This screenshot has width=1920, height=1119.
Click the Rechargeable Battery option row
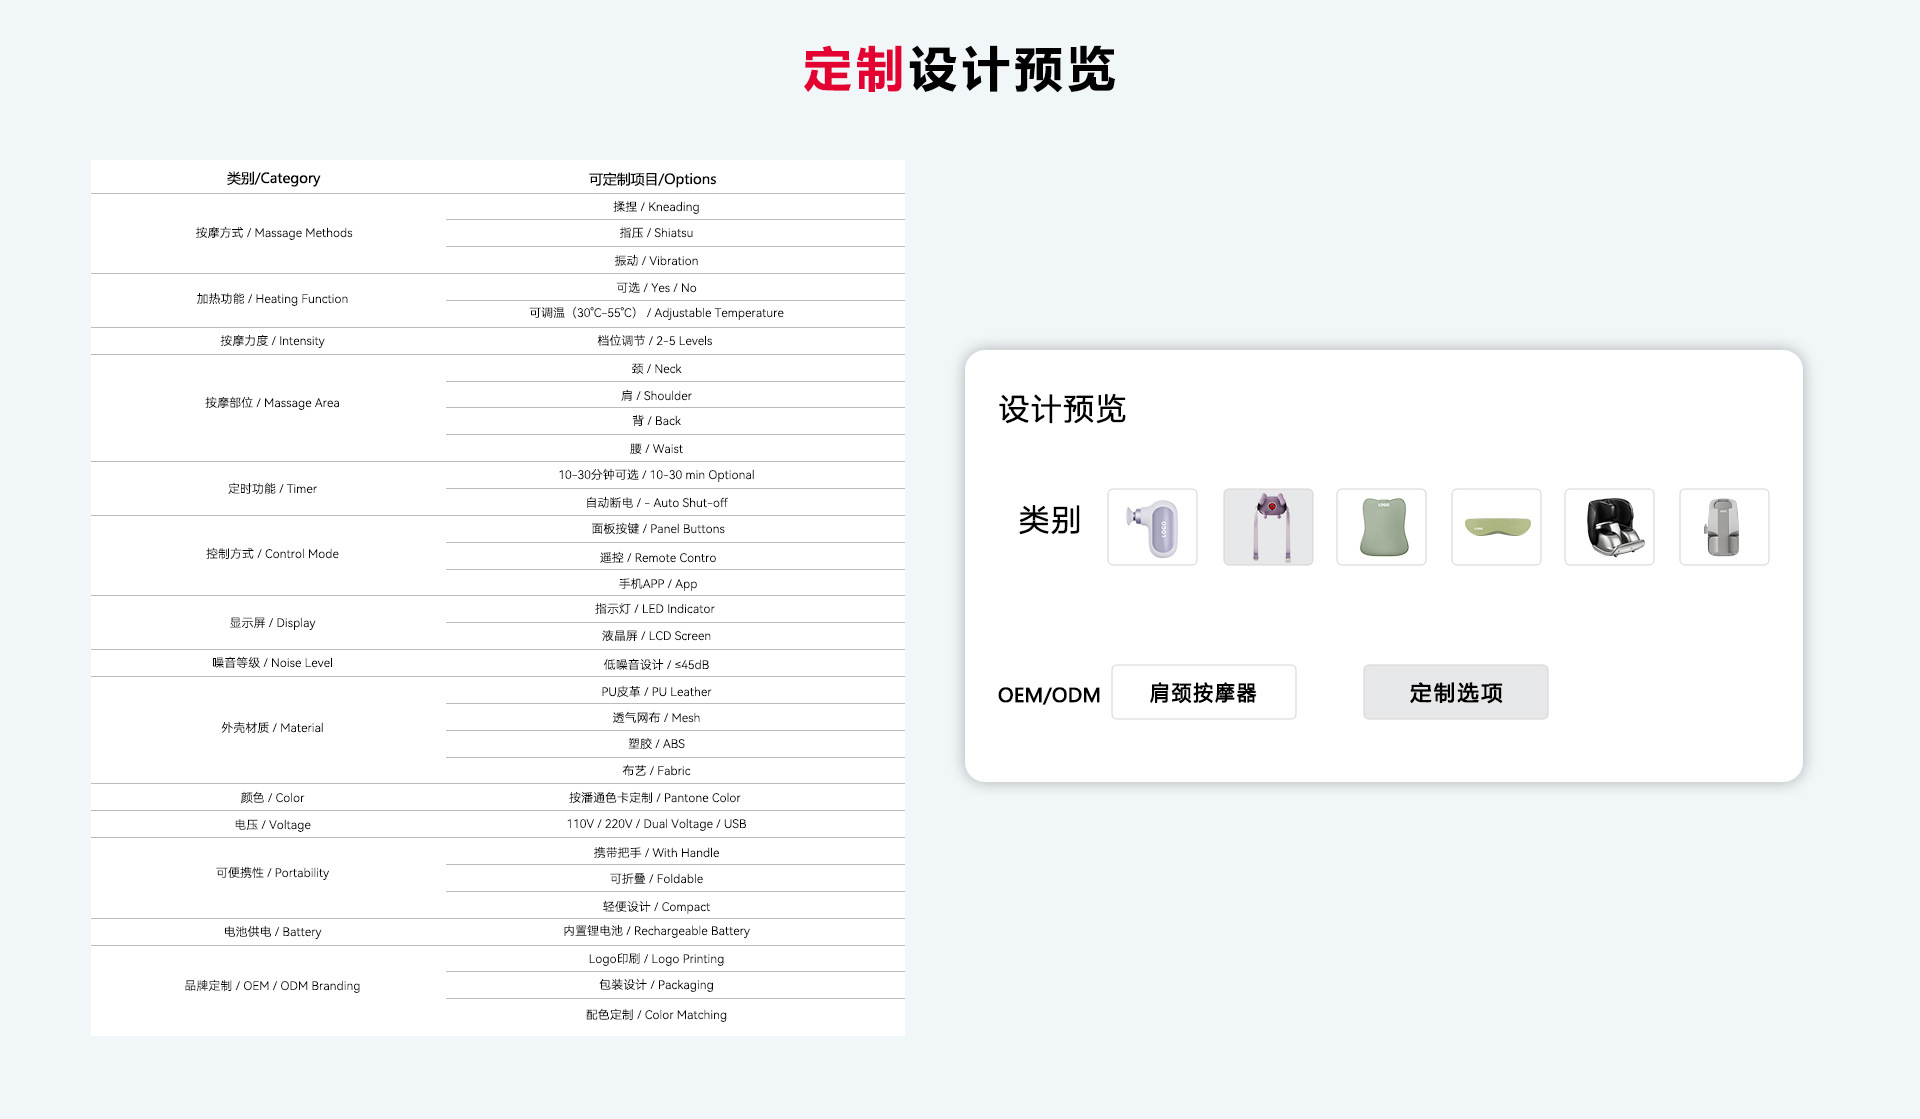coord(656,931)
